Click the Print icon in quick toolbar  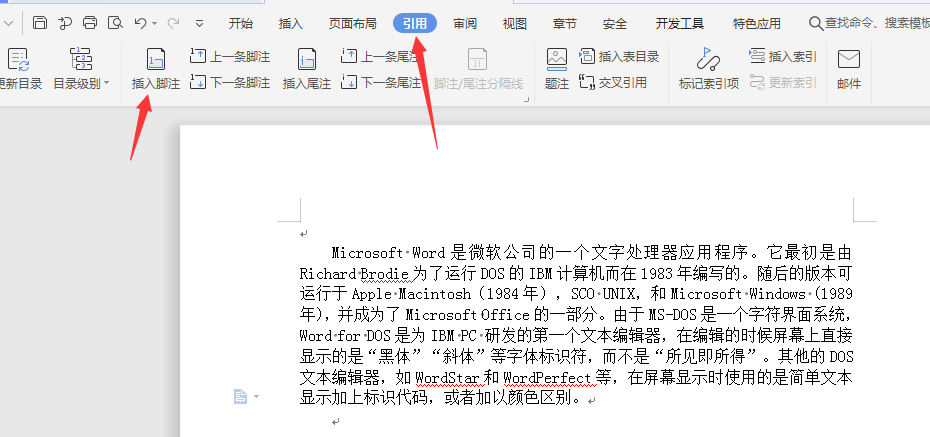pyautogui.click(x=90, y=23)
